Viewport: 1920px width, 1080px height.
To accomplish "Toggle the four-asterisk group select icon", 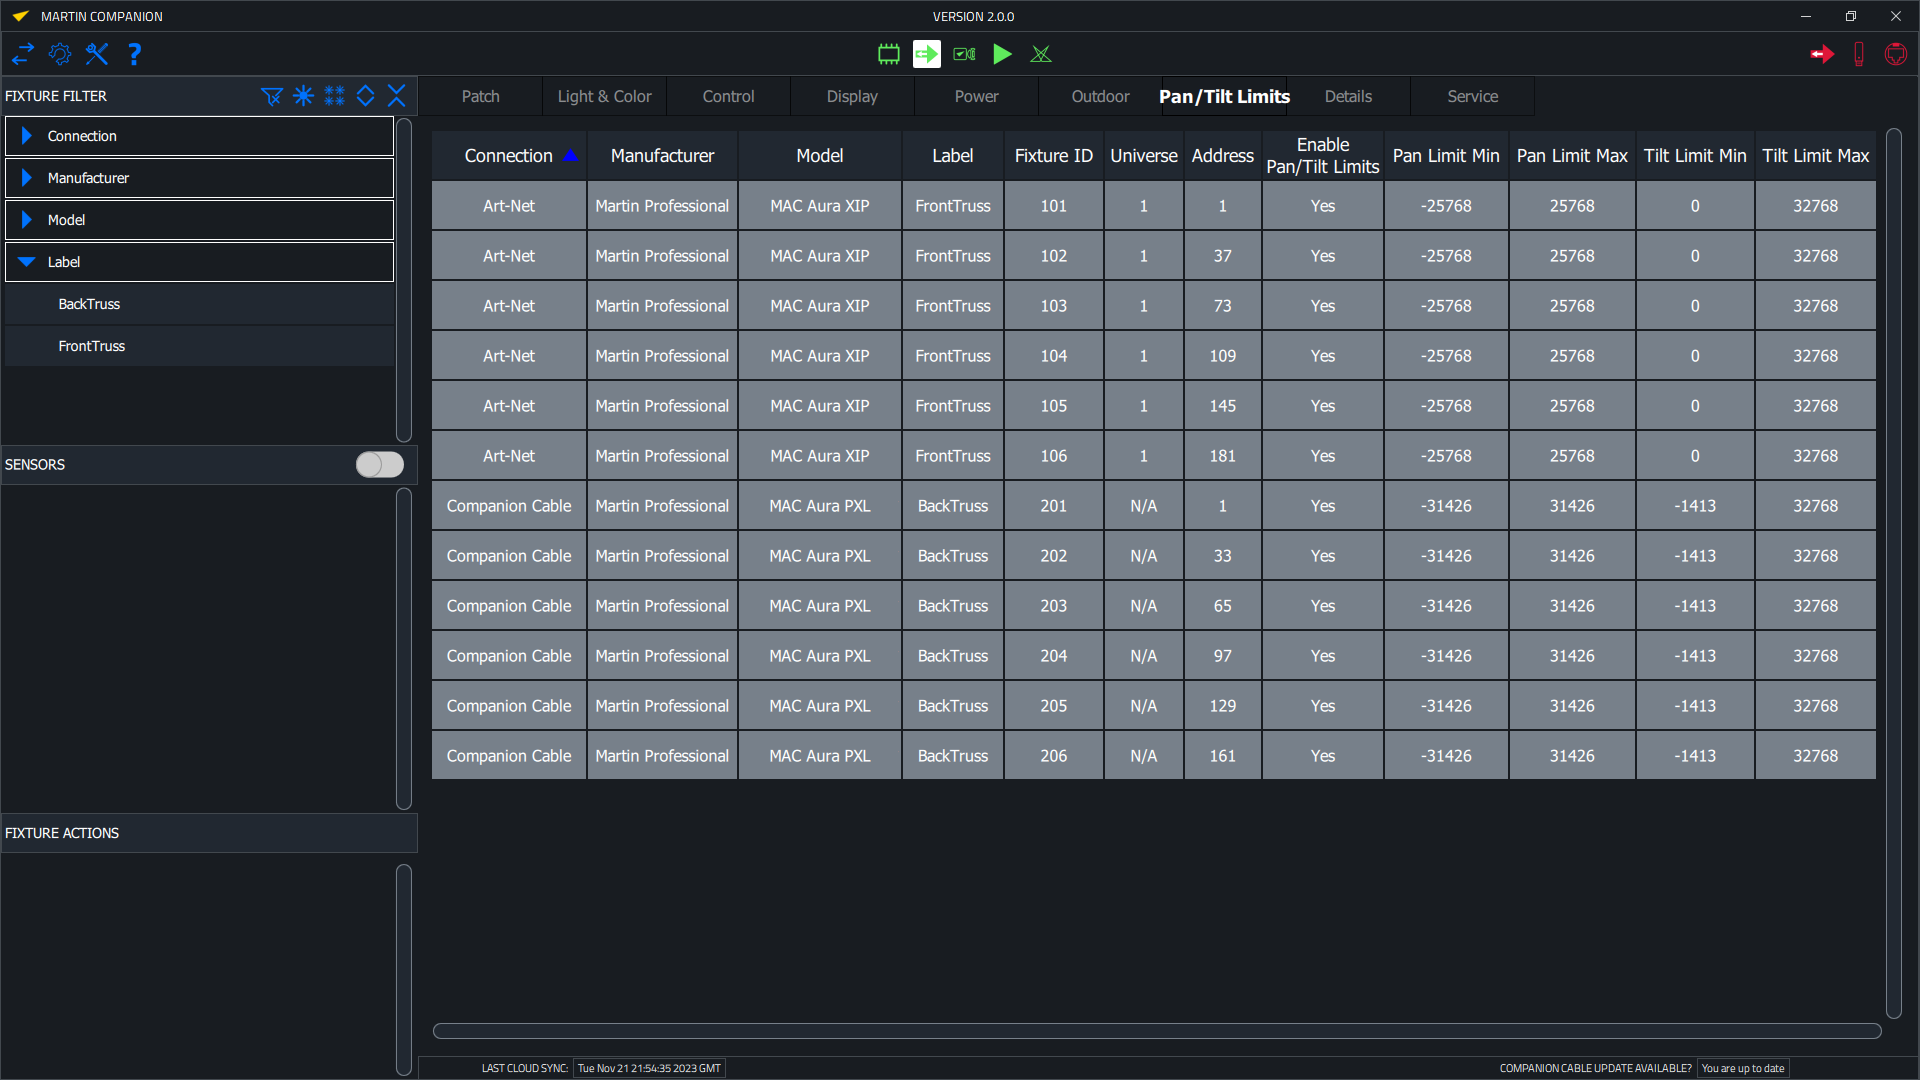I will point(334,96).
